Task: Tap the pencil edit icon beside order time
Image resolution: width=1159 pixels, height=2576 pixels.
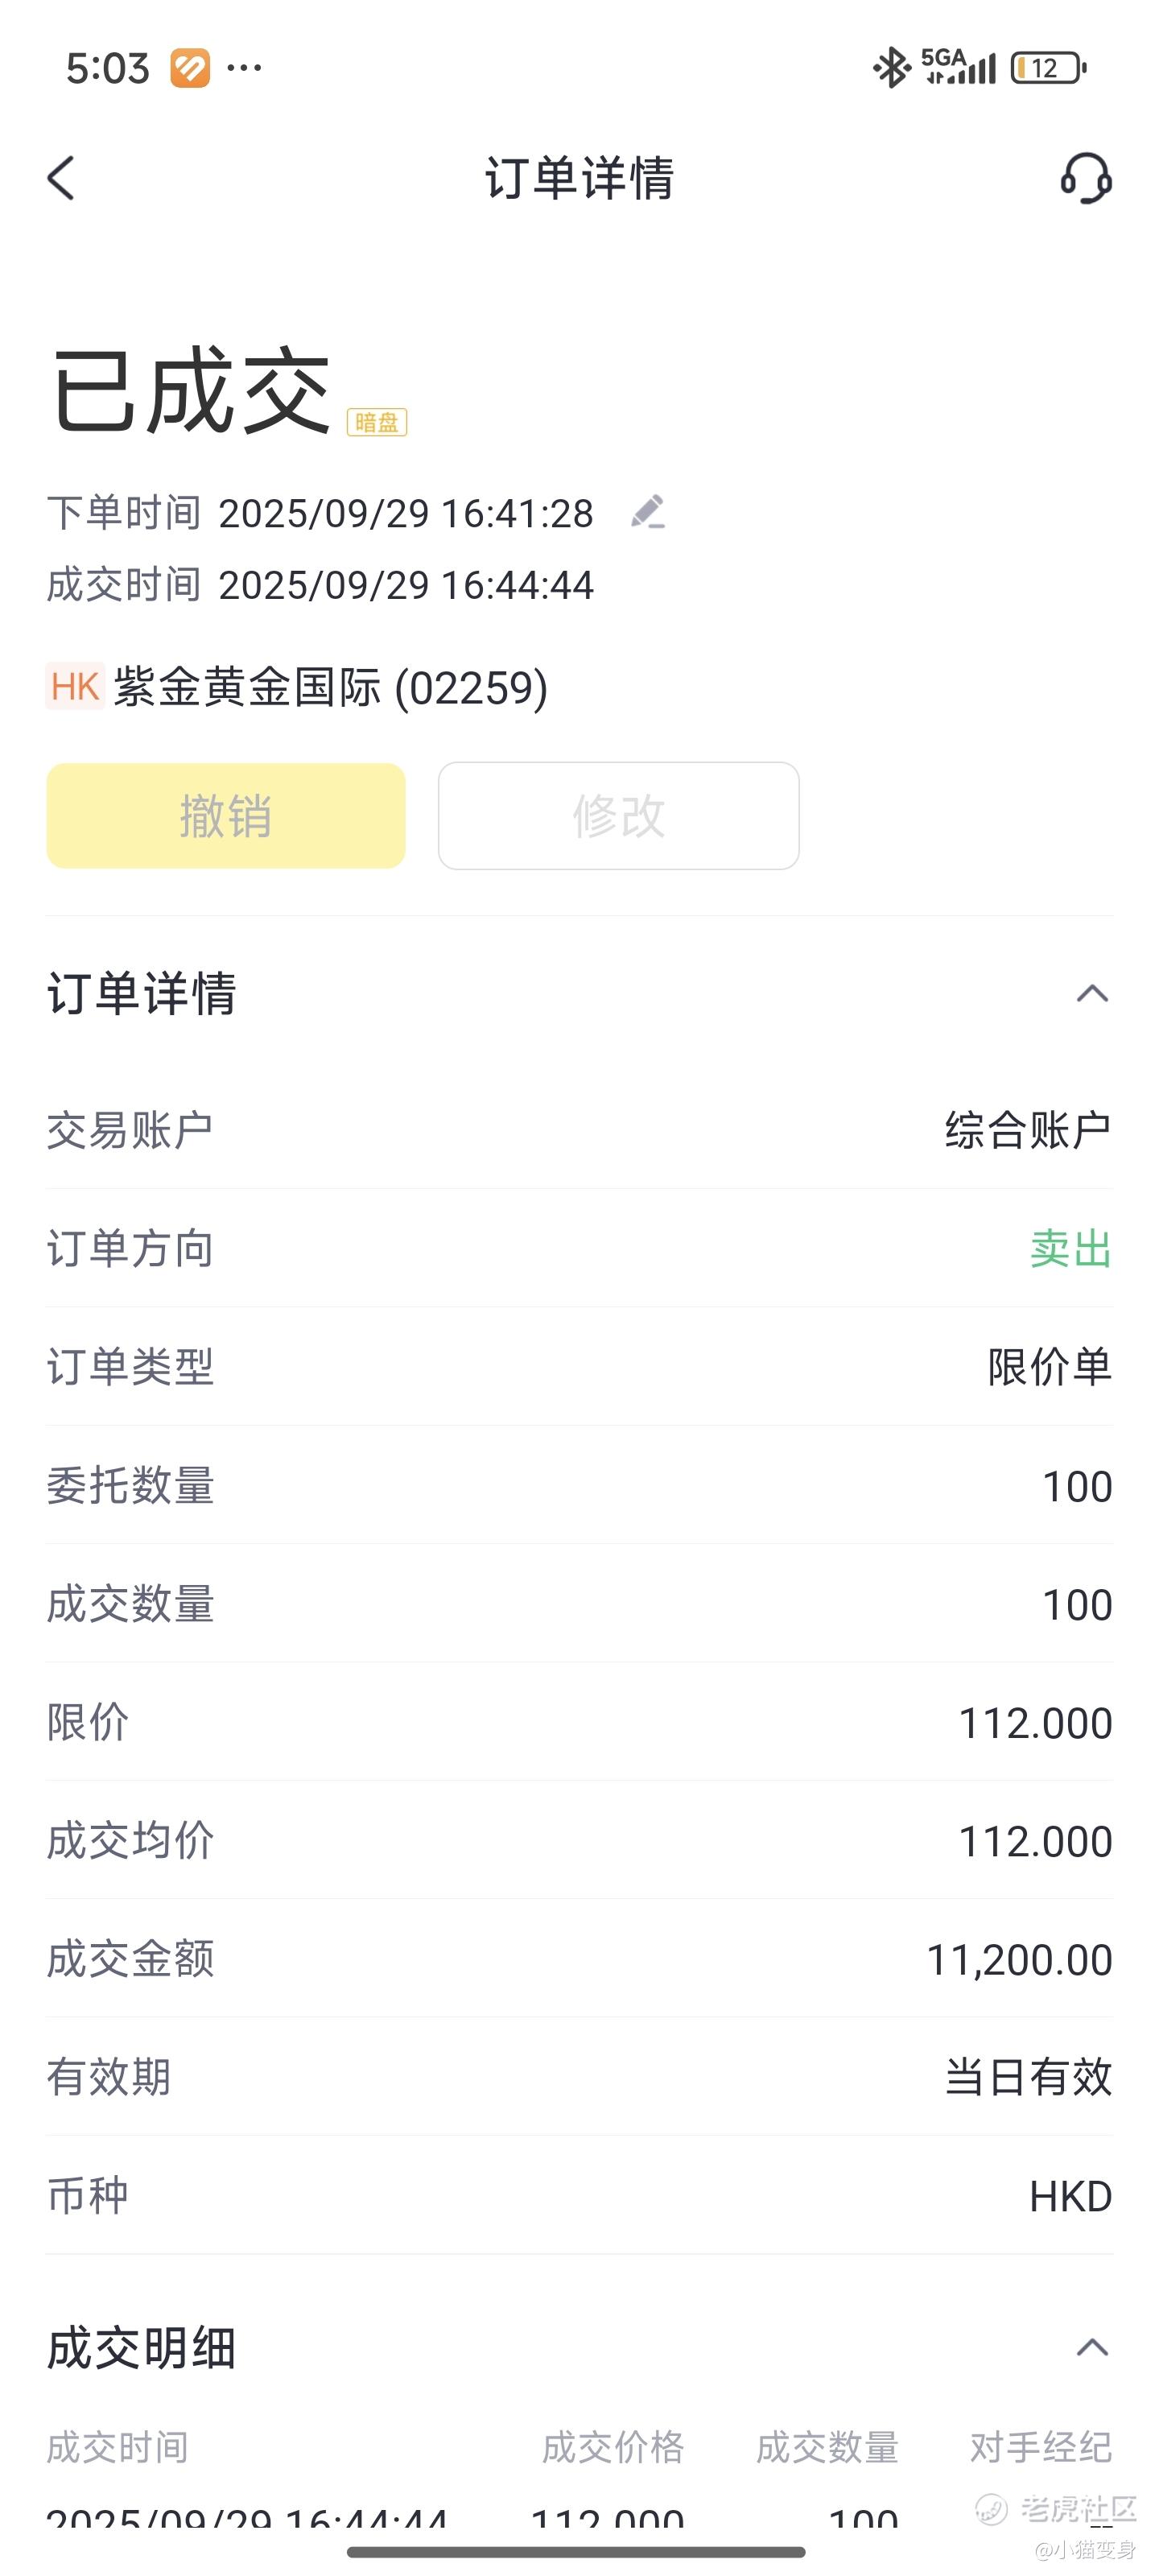Action: pos(648,512)
